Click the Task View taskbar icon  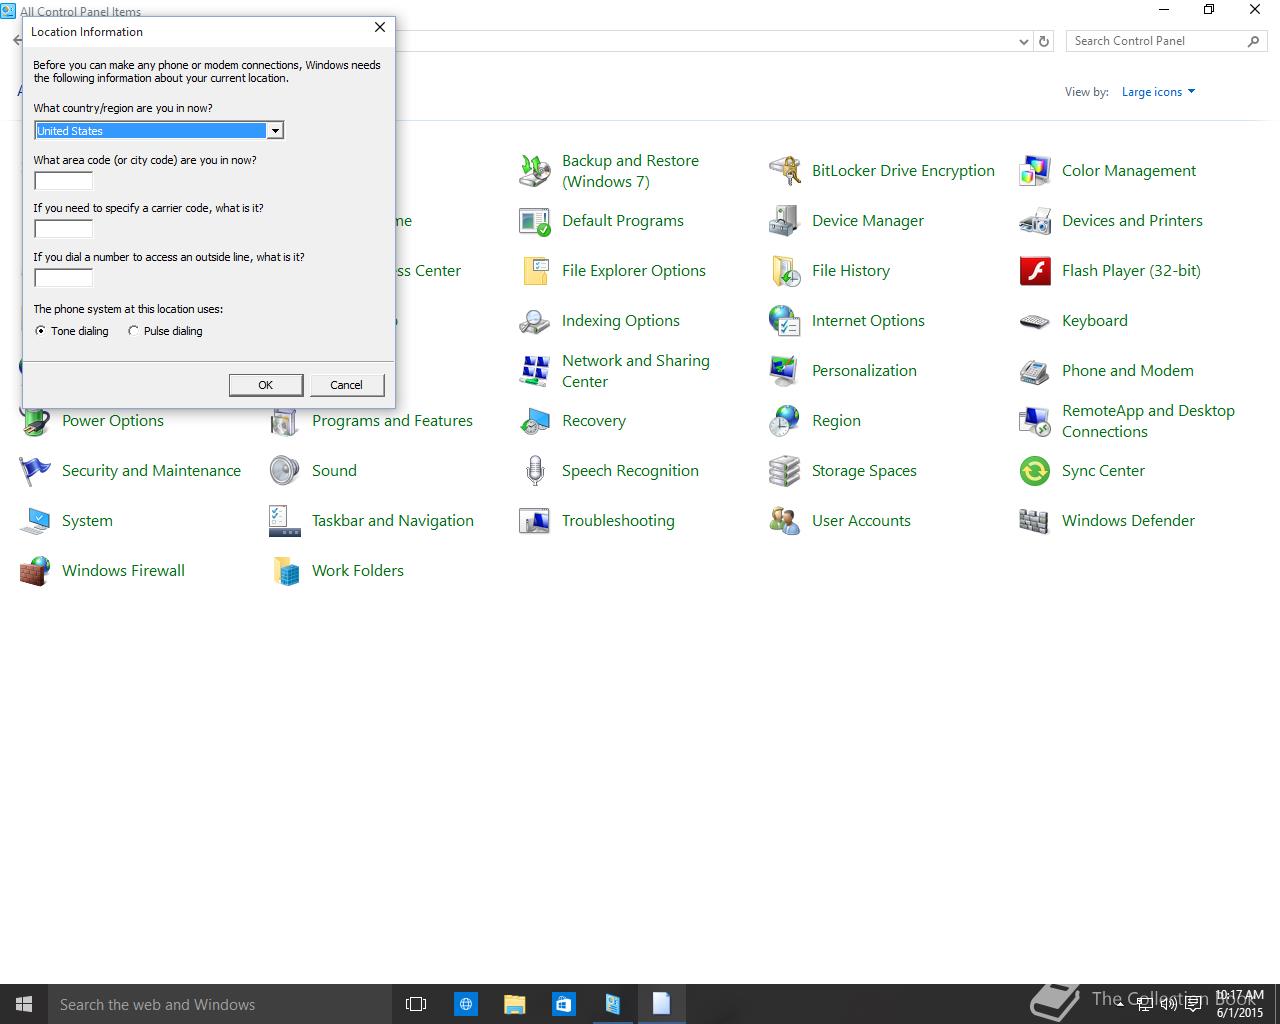coord(416,1004)
